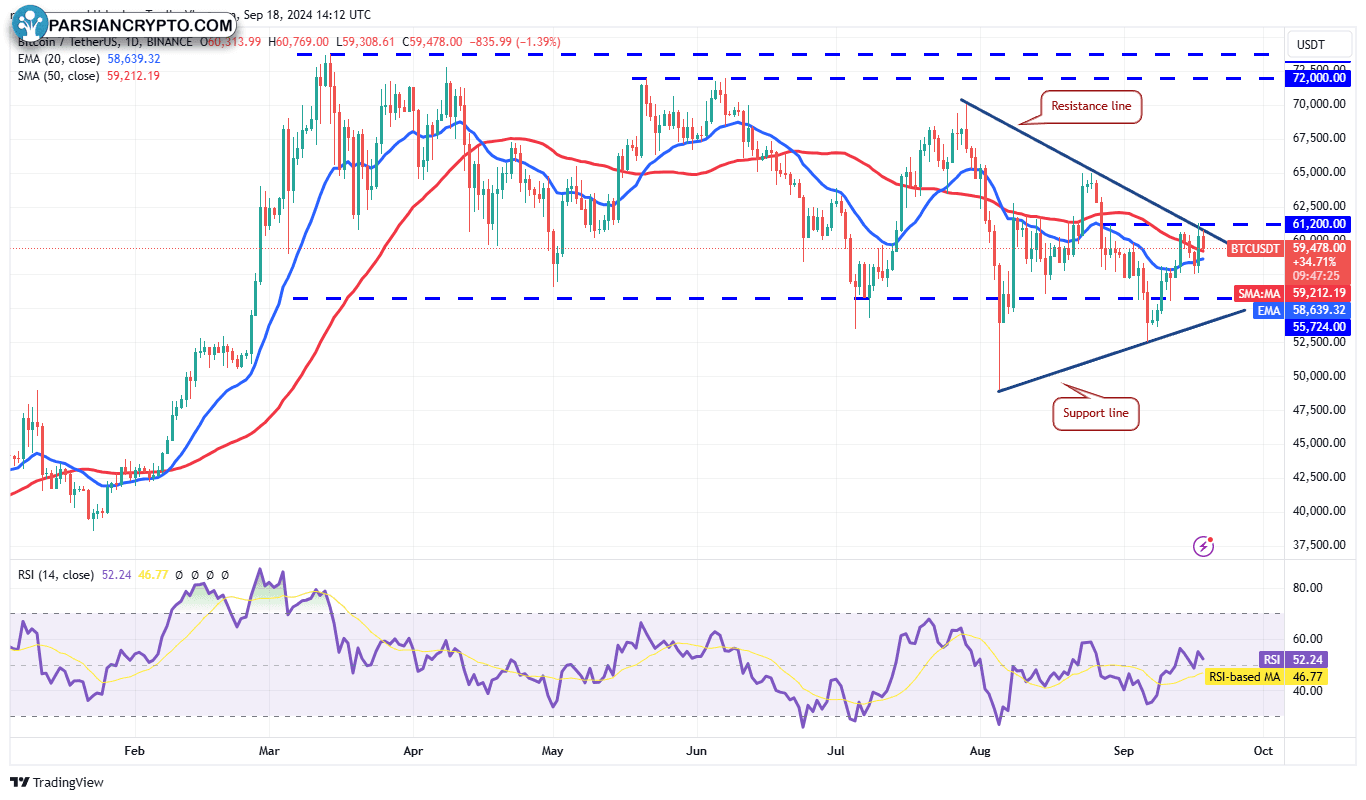The image size is (1366, 800).
Task: Click 40,000.00 on the price axis
Action: pyautogui.click(x=1319, y=511)
